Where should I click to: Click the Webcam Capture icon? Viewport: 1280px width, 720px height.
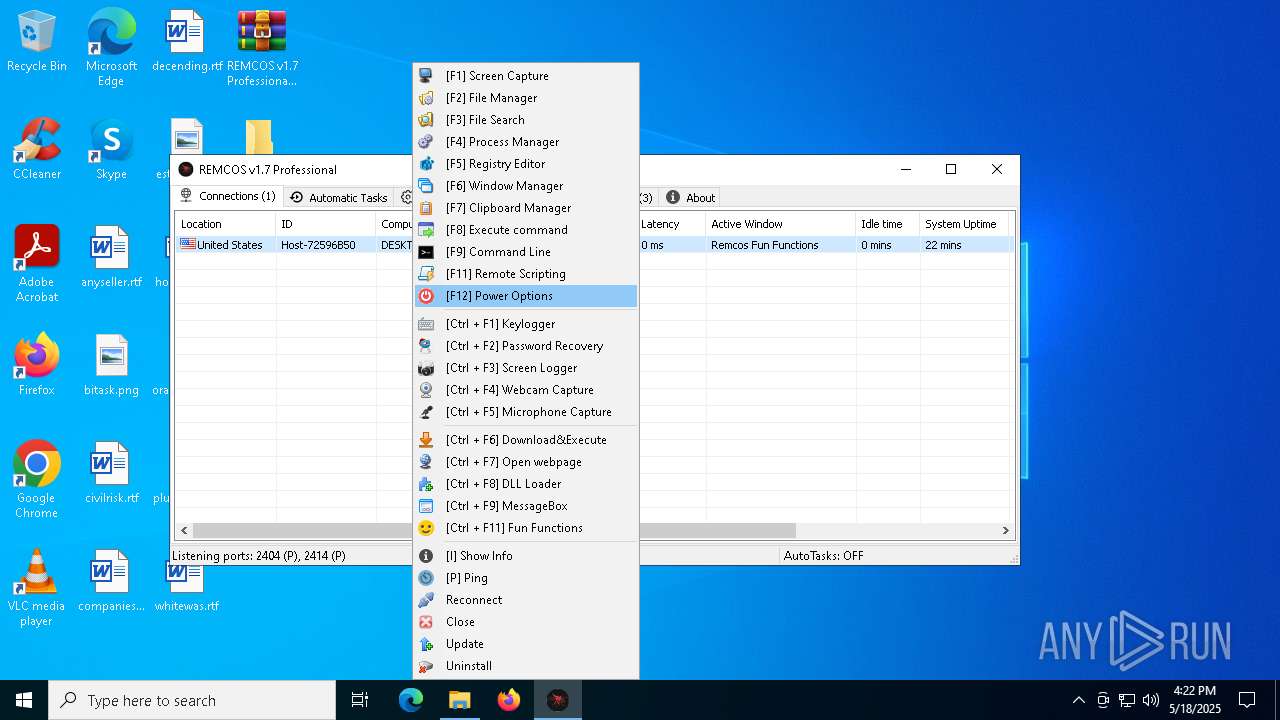426,390
